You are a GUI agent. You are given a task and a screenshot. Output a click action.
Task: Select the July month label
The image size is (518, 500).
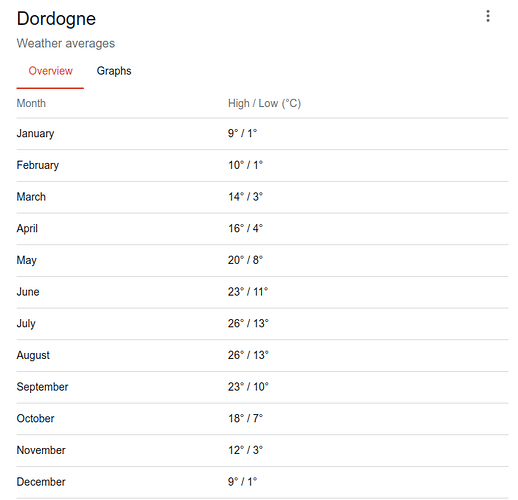point(26,324)
